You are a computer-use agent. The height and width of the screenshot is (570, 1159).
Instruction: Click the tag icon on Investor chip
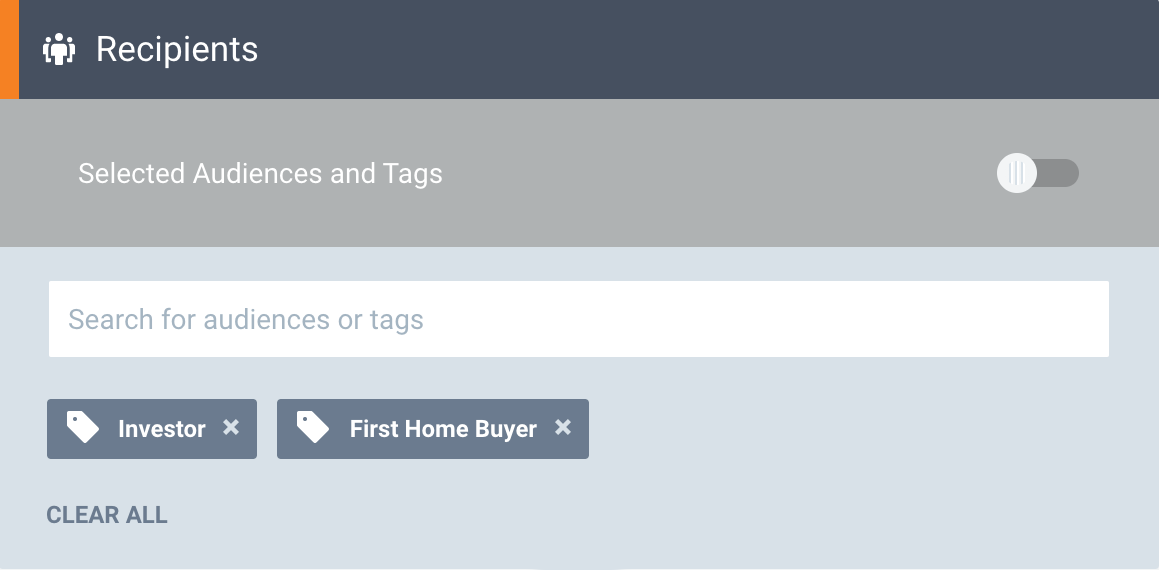tap(83, 427)
